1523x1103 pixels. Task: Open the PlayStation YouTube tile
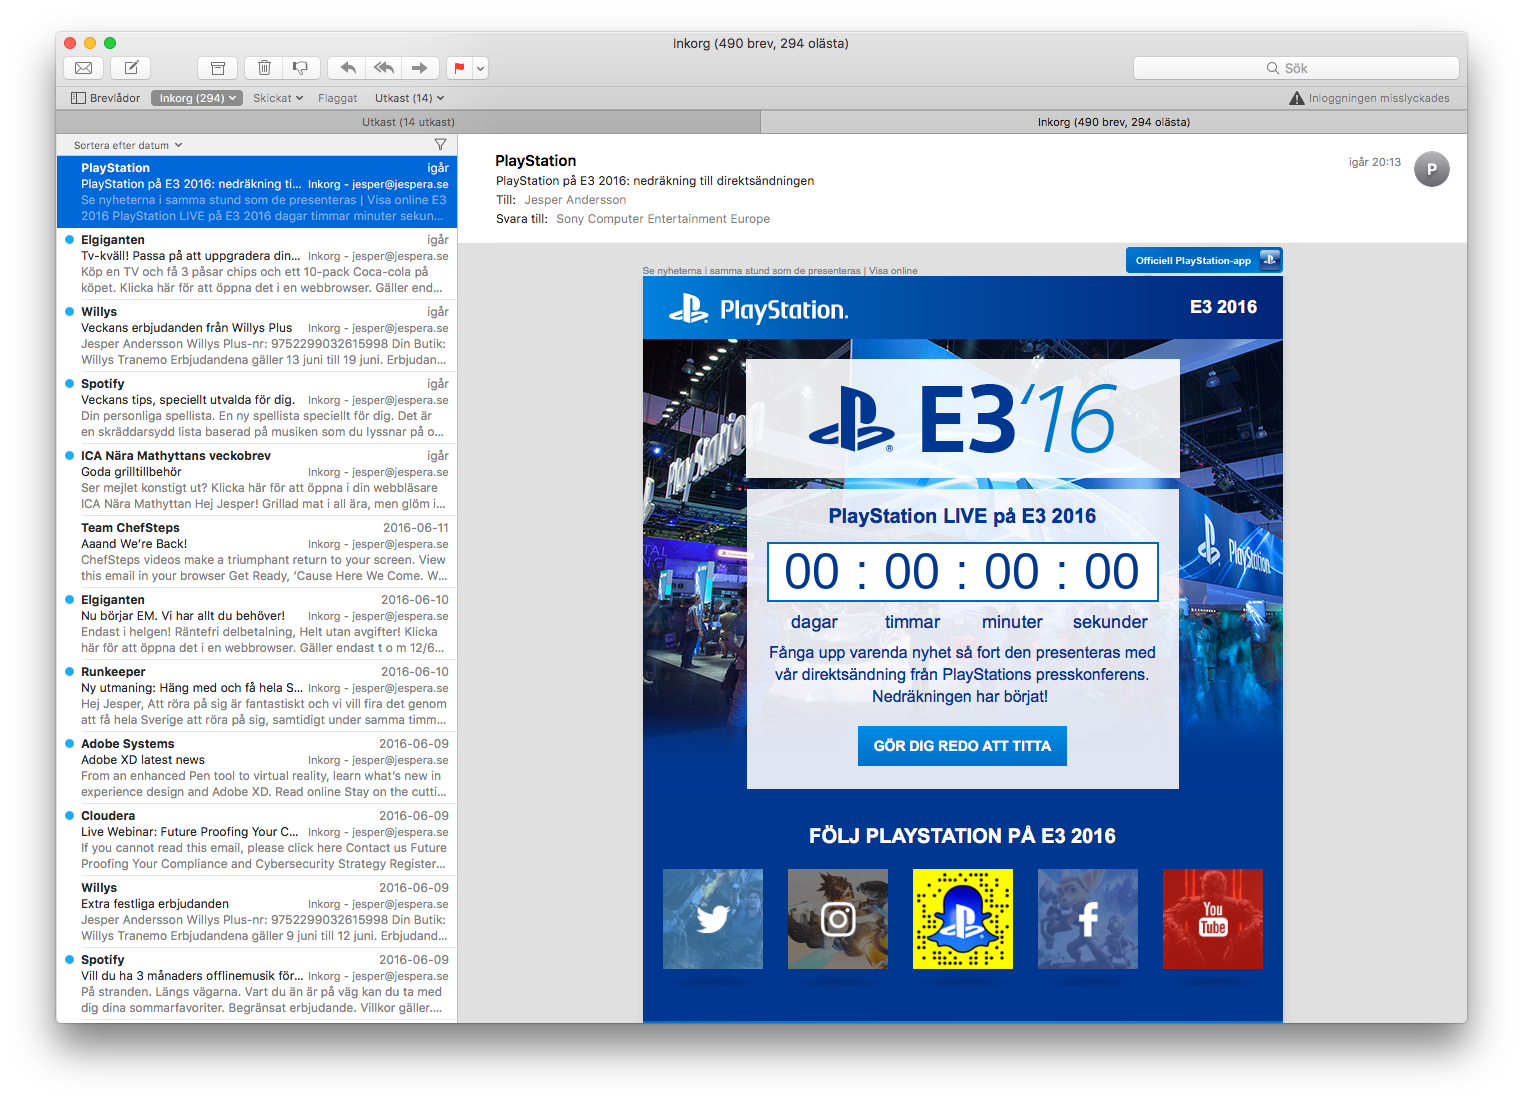coord(1213,919)
